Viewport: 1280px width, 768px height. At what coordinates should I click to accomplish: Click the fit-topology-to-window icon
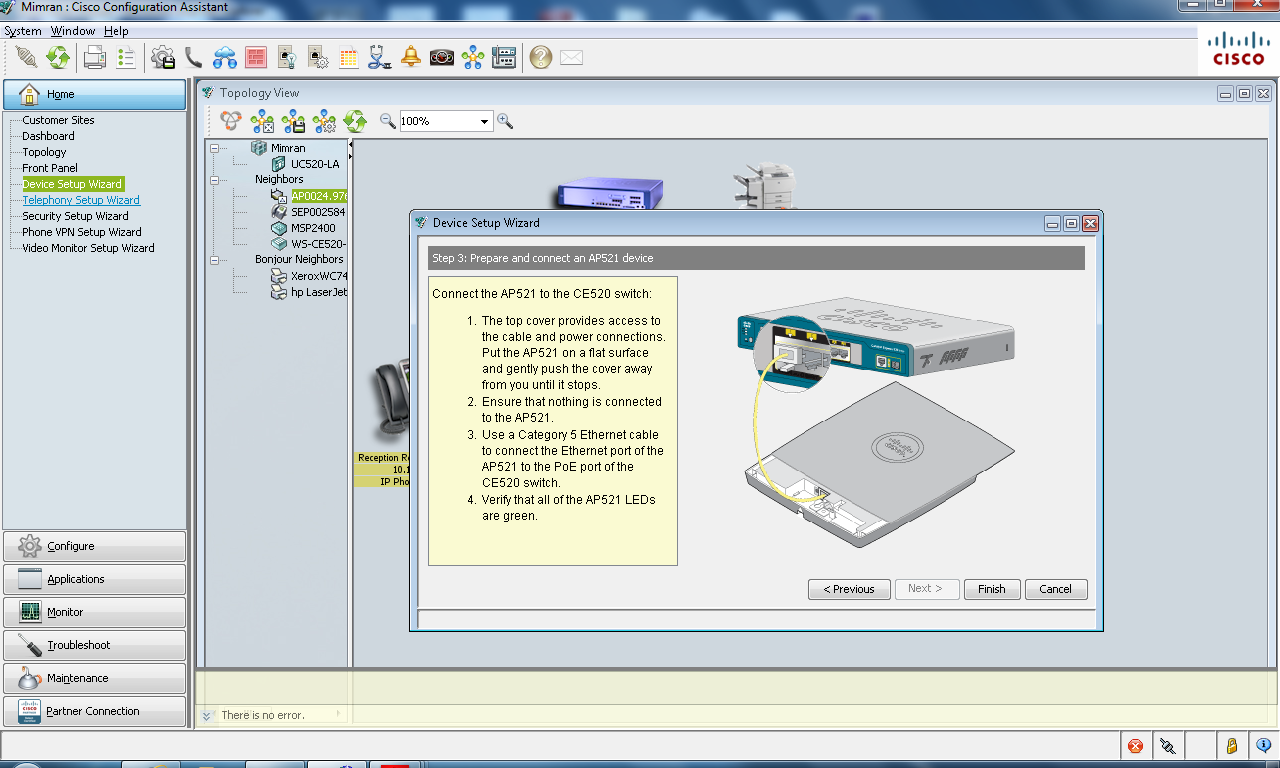coord(262,121)
